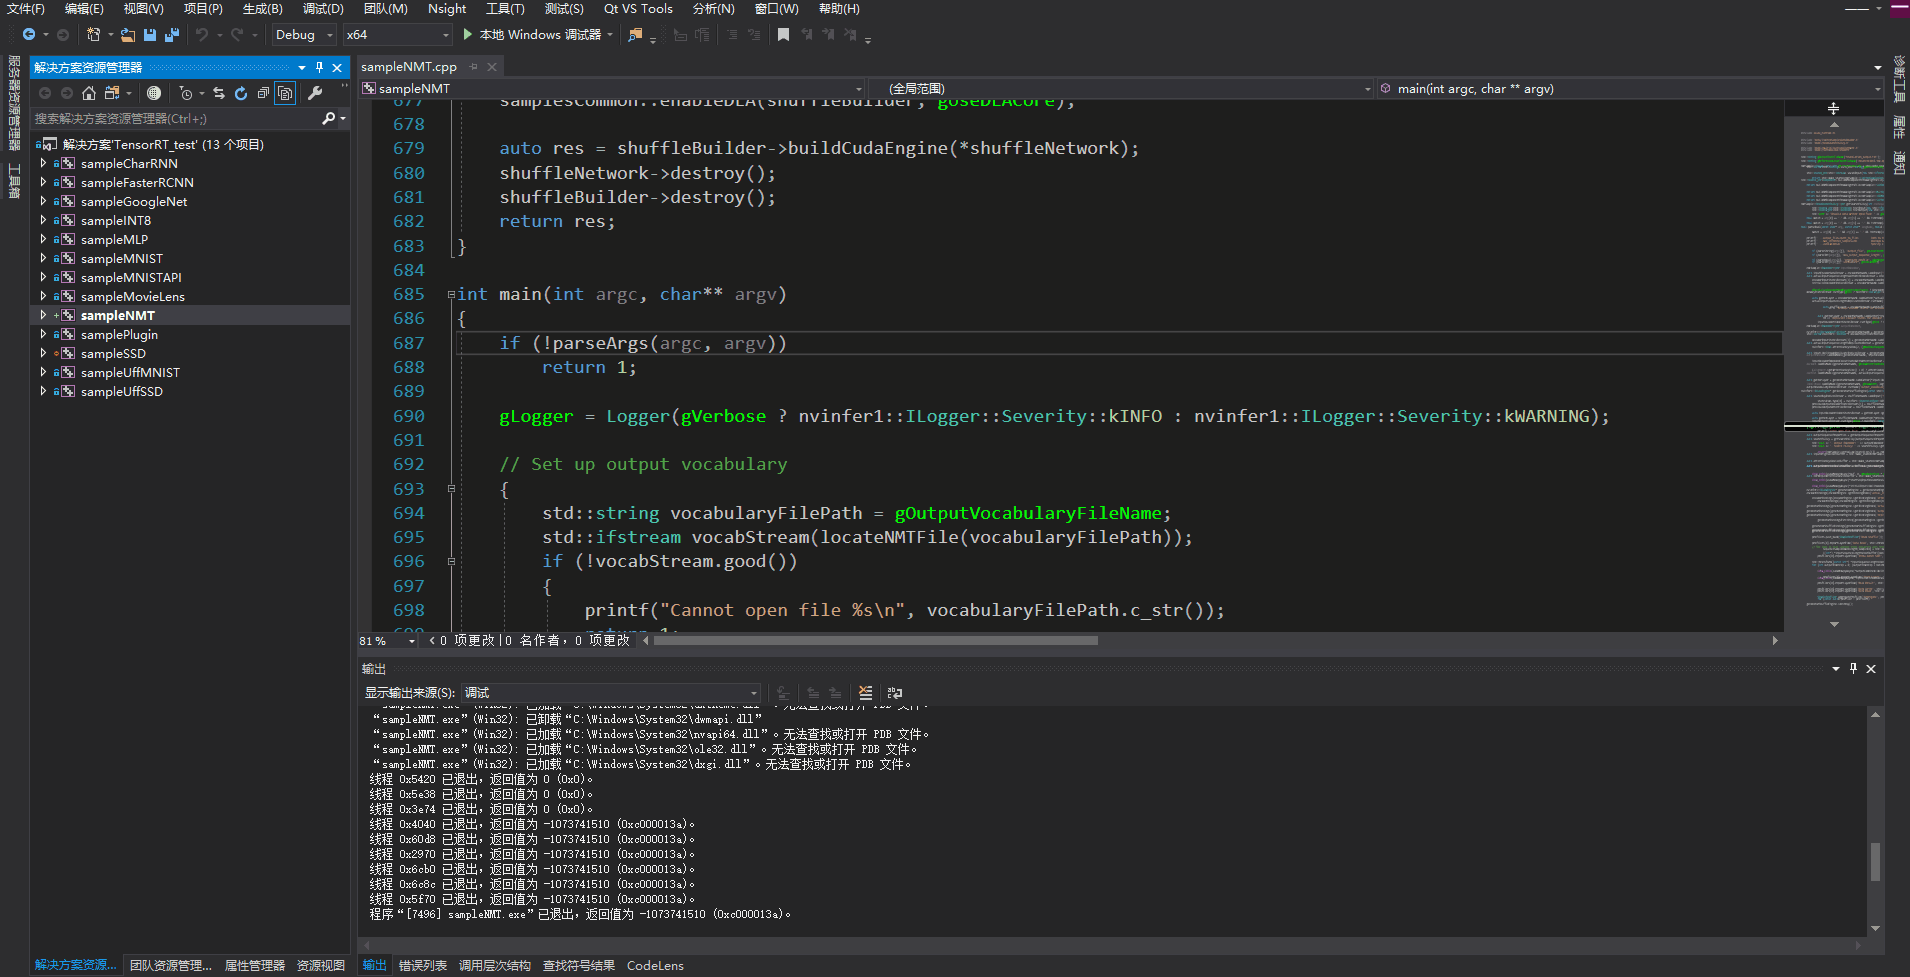Click the editor's horizontal scrollbar thumb
Screen dimensions: 1910x977
pos(875,640)
